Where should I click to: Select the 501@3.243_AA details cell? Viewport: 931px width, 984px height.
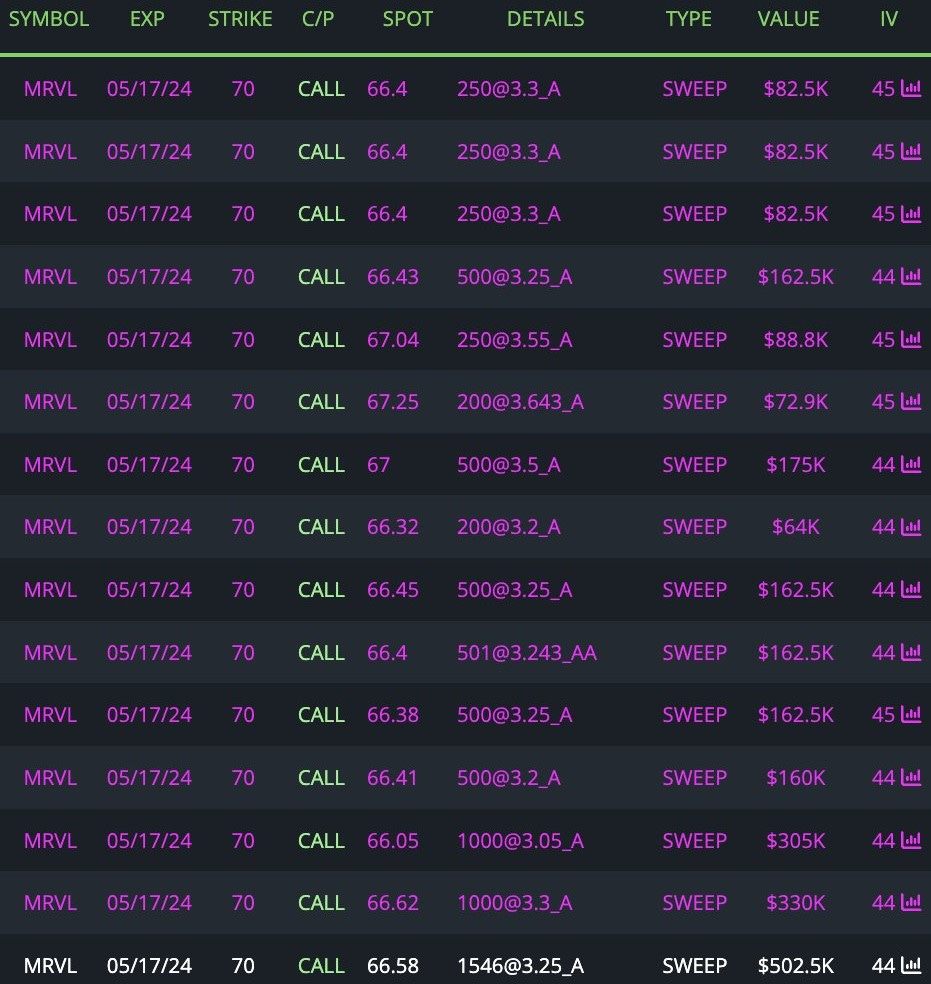coord(526,653)
